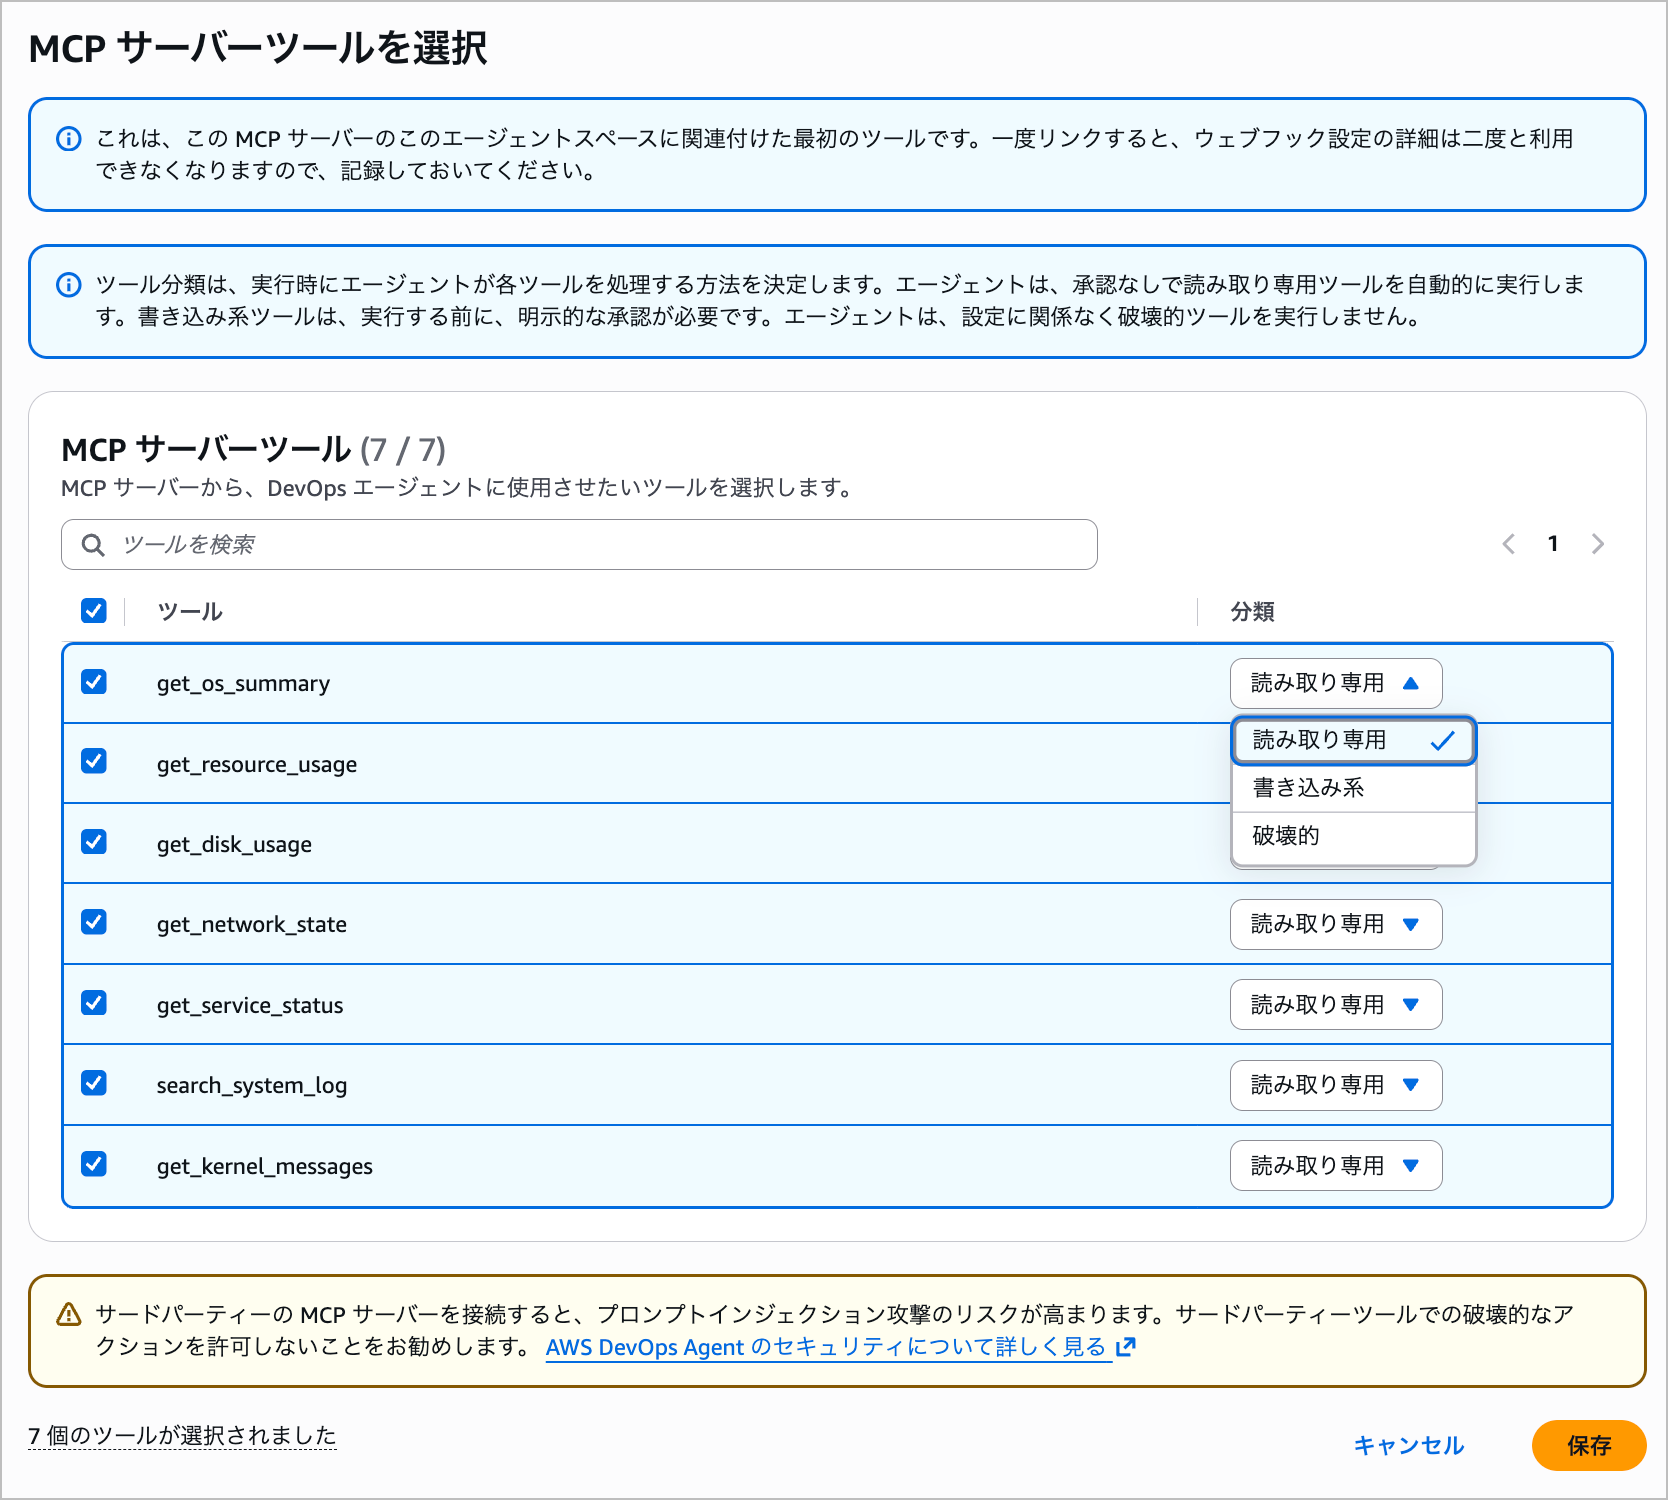Uncheck the get_disk_usage checkbox

pos(94,842)
